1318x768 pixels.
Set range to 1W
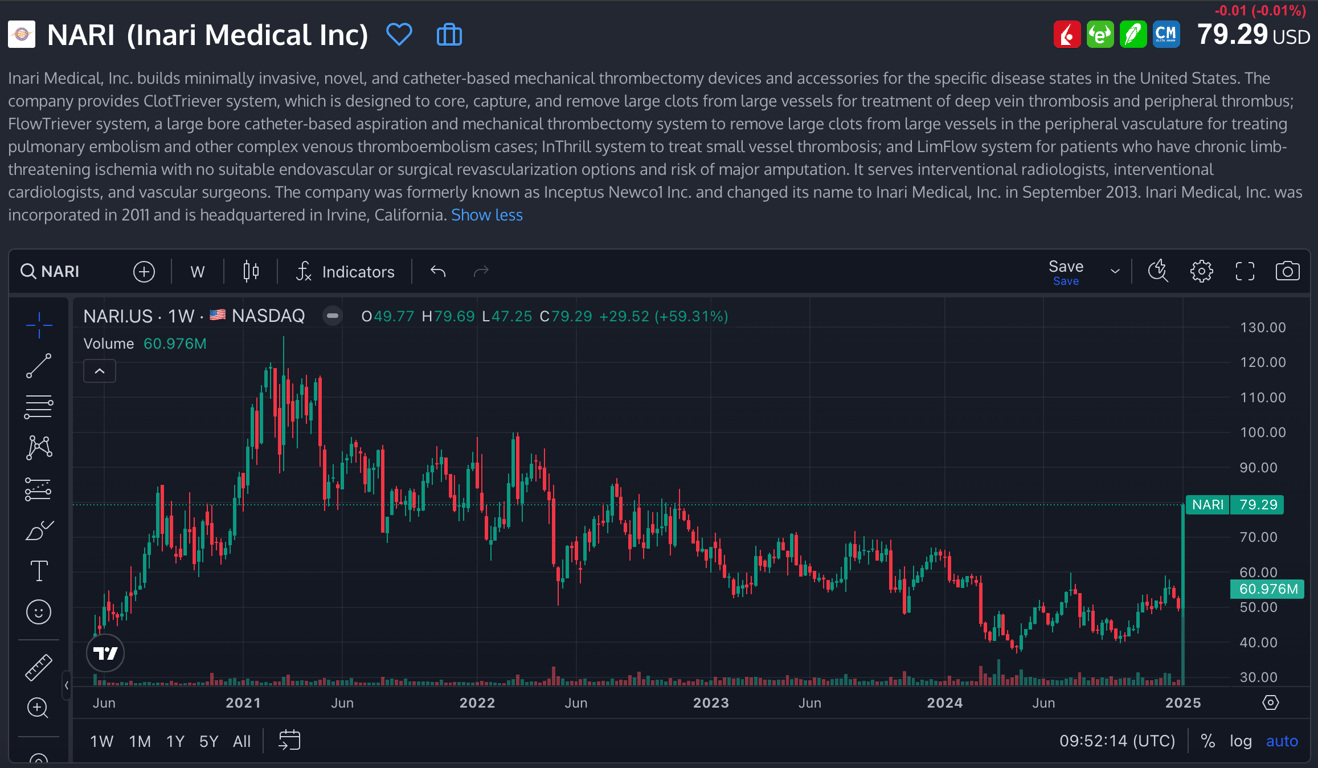102,741
